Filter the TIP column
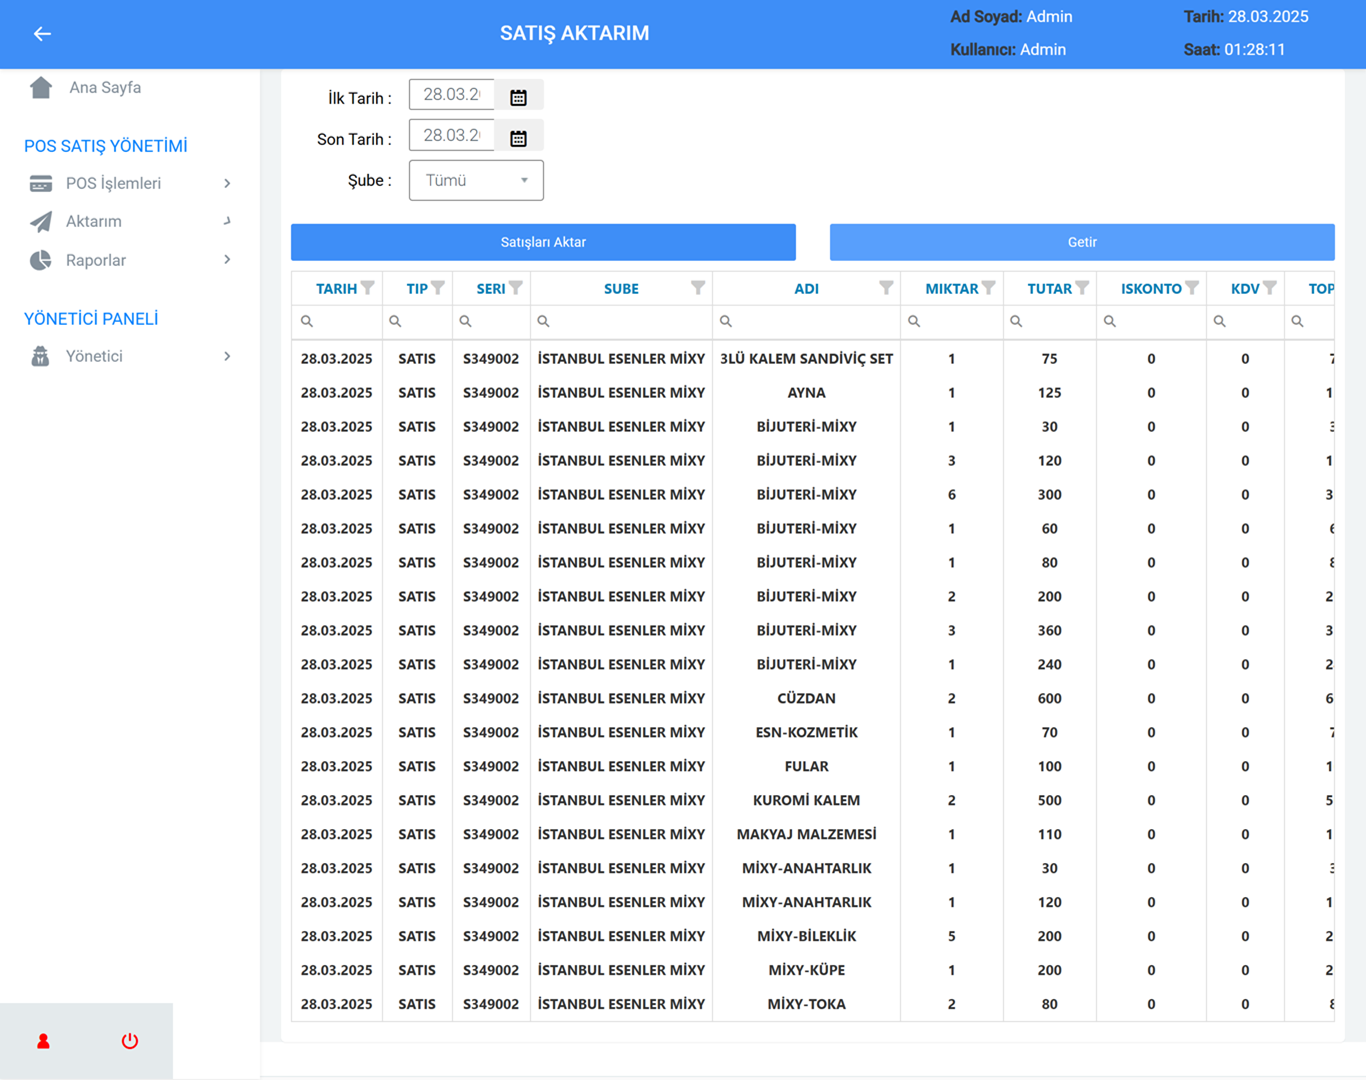 (438, 288)
